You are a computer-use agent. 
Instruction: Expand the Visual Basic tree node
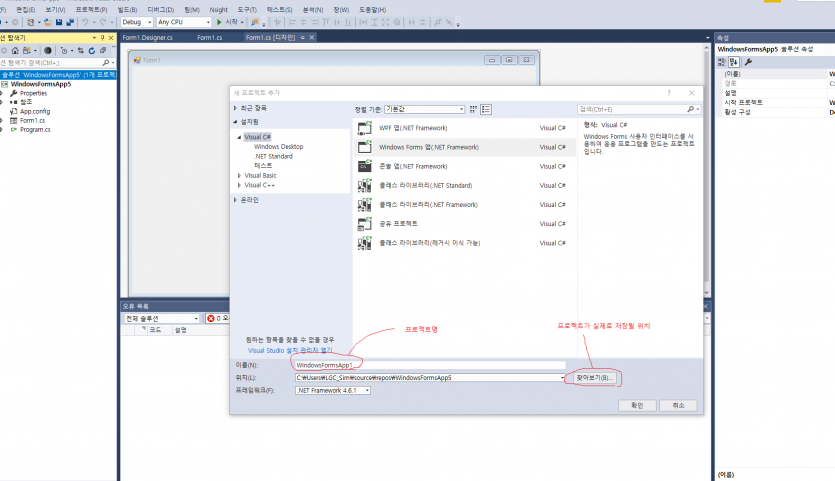click(x=239, y=175)
